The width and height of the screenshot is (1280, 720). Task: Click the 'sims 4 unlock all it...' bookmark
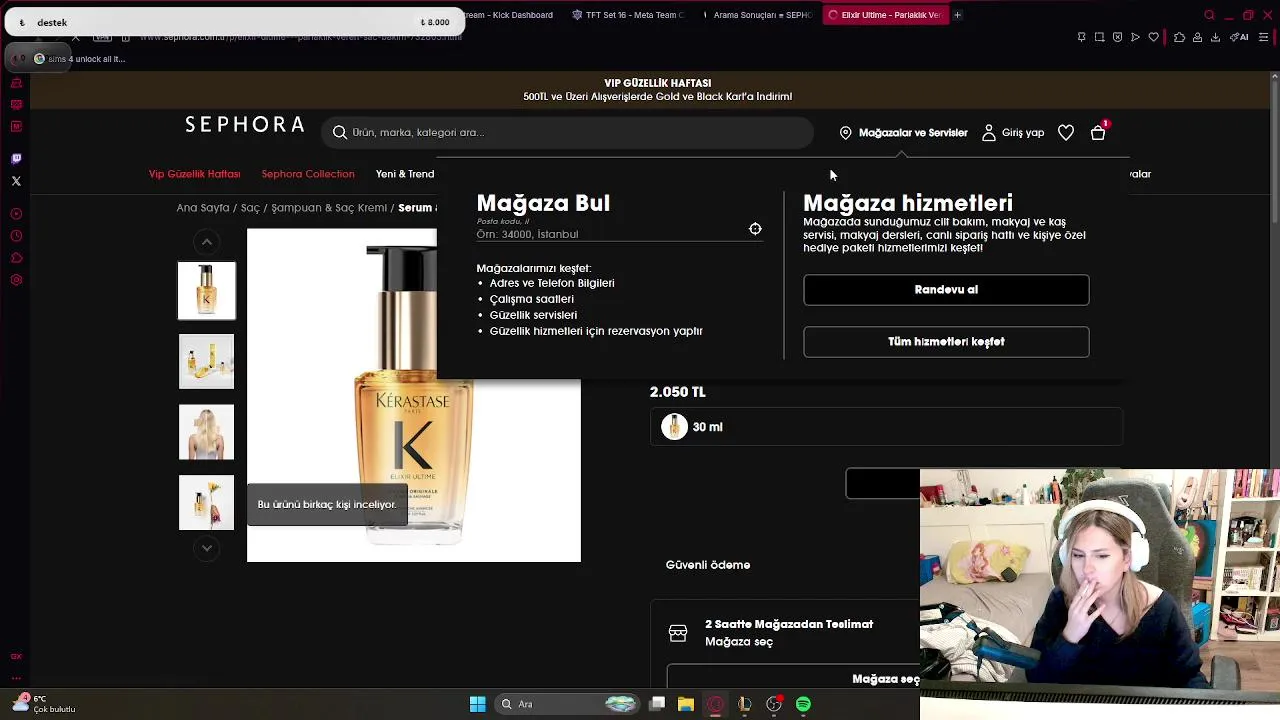[x=80, y=59]
